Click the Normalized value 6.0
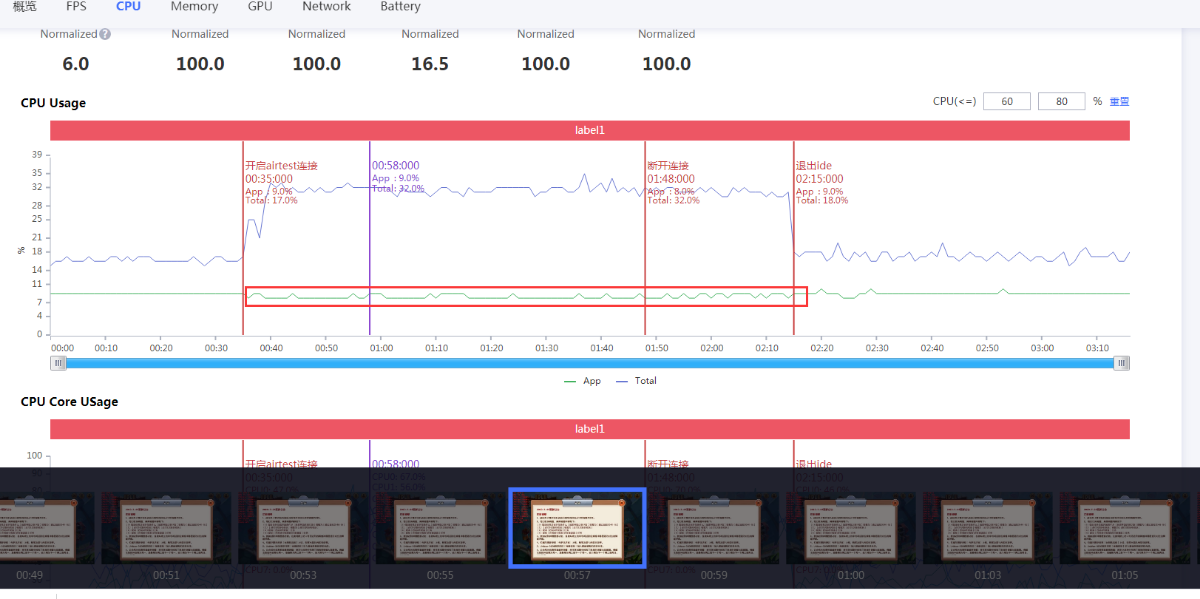 [76, 64]
